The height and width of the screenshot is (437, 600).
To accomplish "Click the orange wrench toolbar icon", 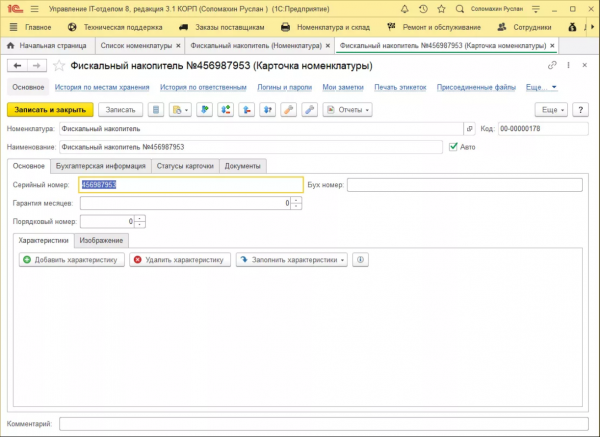I will (289, 110).
